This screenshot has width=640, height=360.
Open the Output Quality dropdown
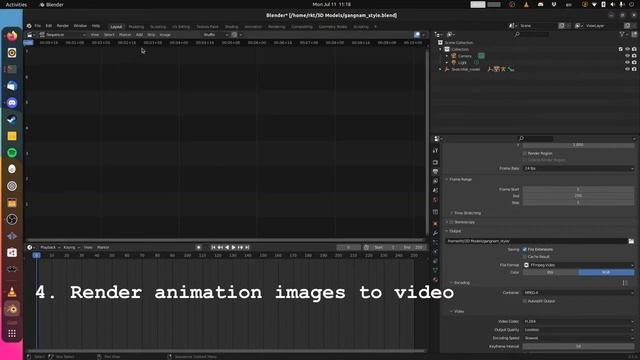(x=579, y=330)
